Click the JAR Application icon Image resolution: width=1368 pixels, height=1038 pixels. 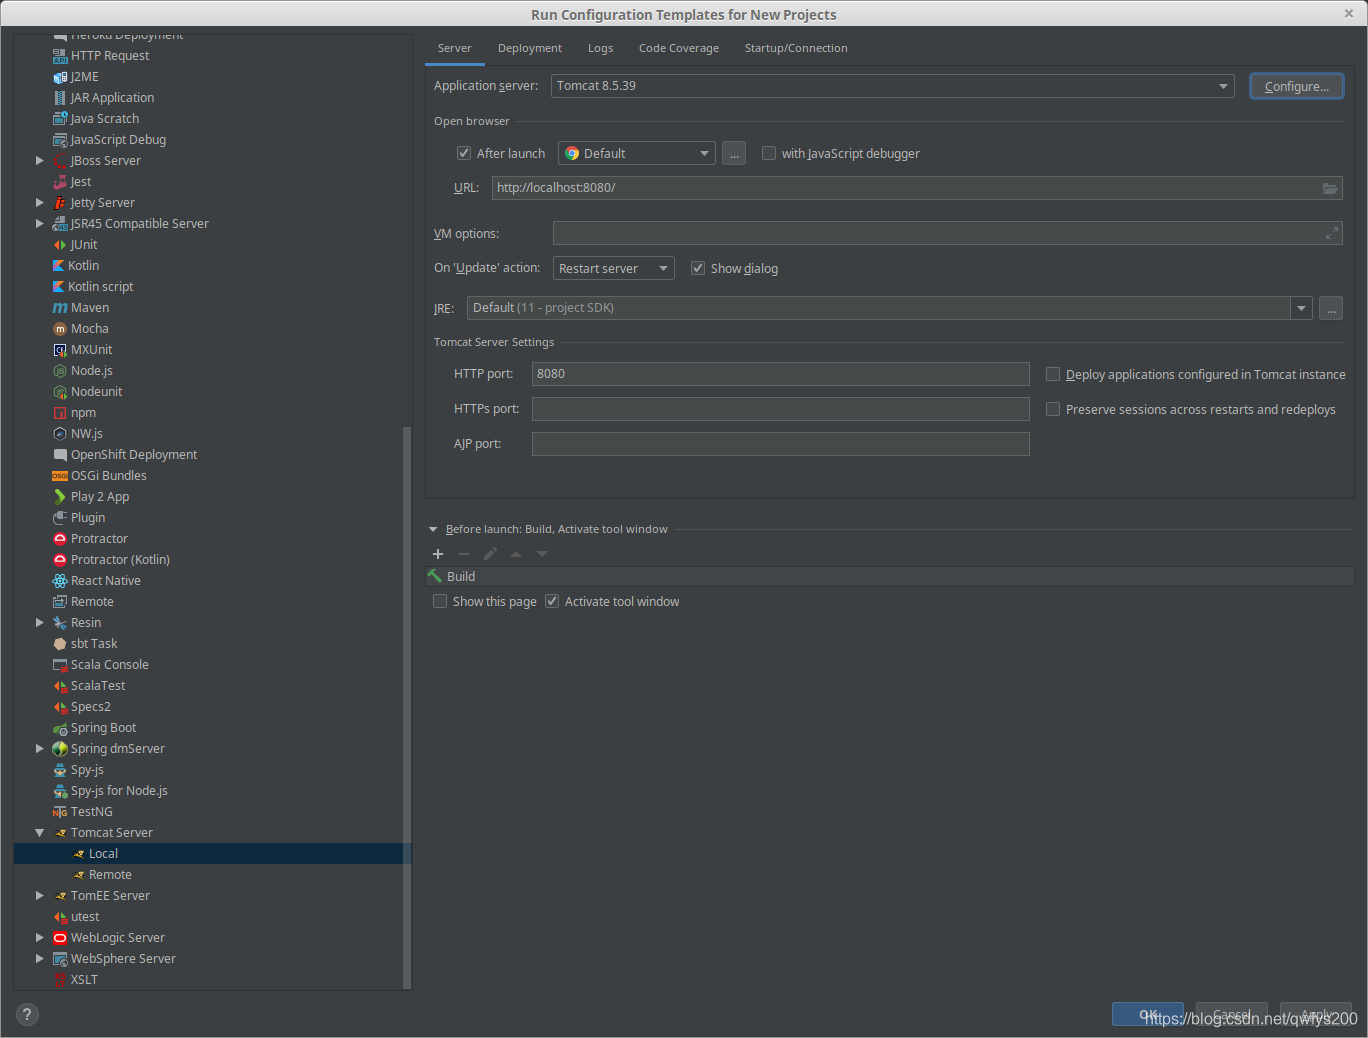click(x=60, y=98)
